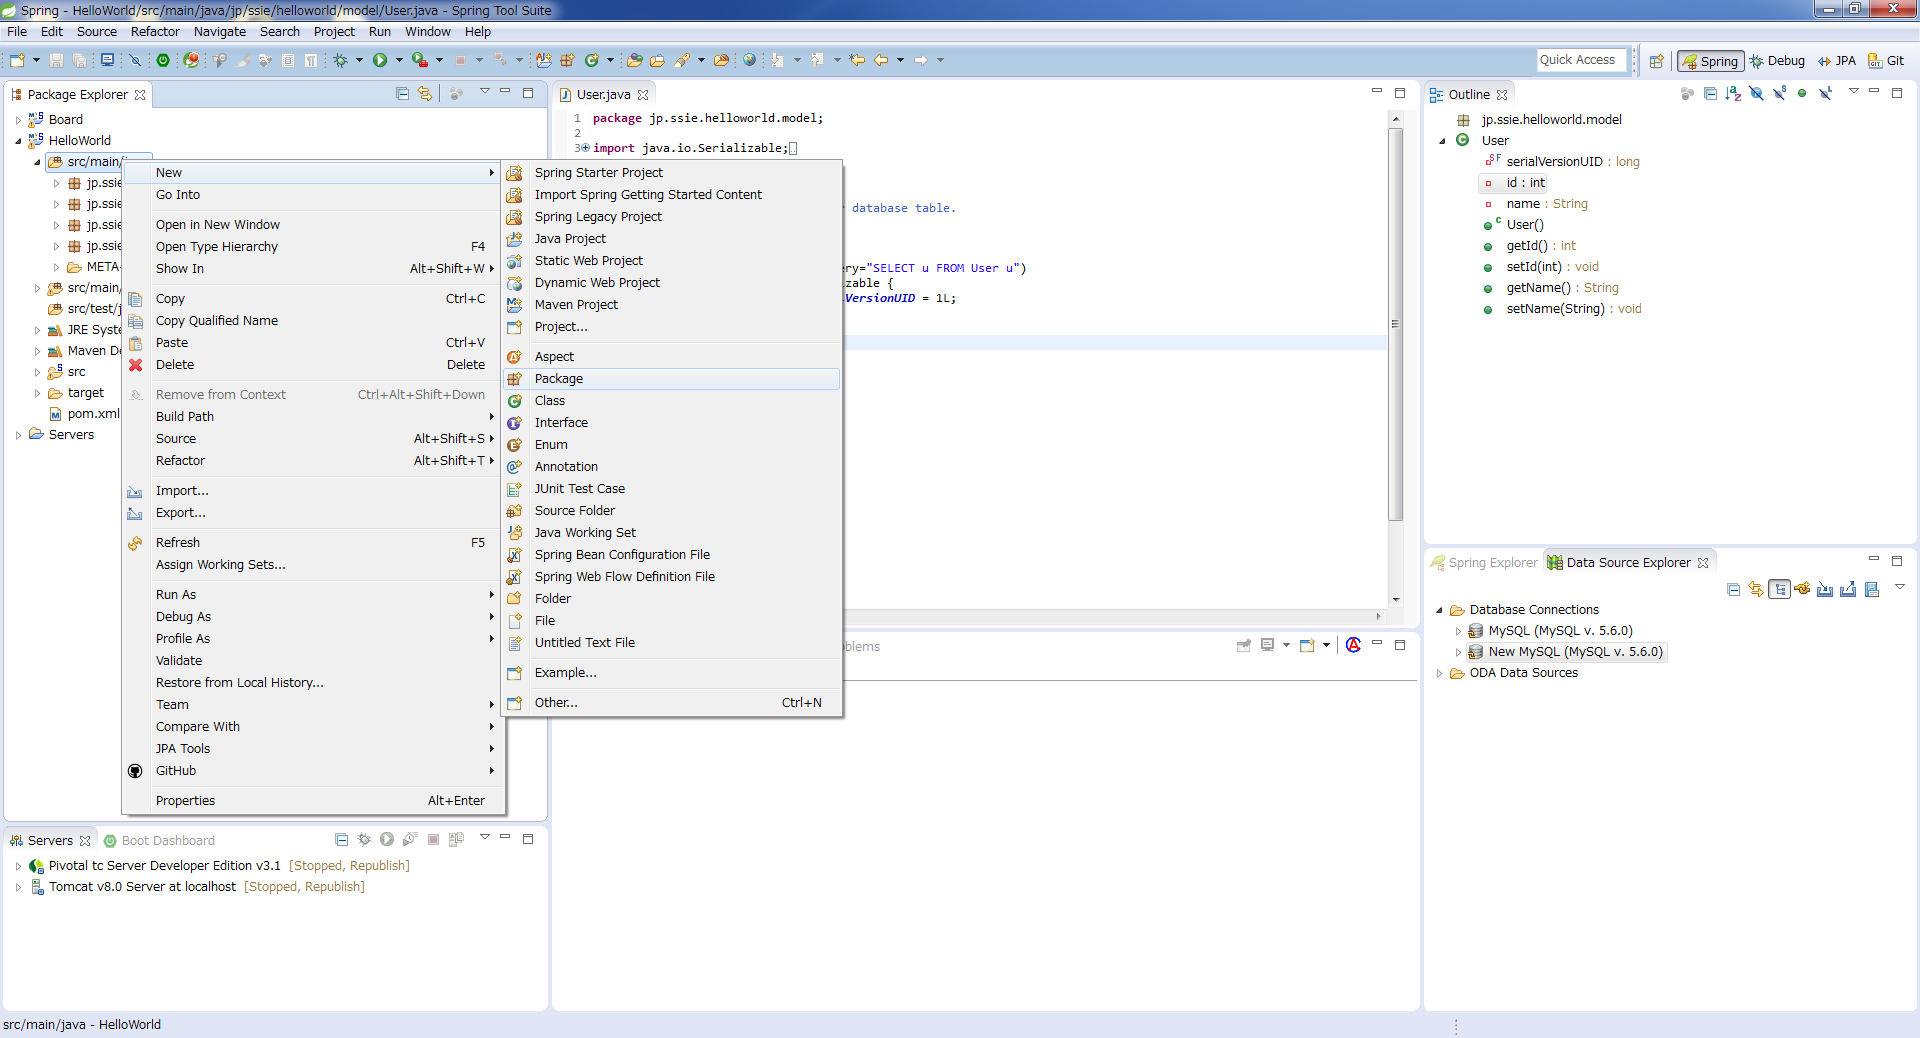Click Collapse All in Package Explorer

[402, 94]
